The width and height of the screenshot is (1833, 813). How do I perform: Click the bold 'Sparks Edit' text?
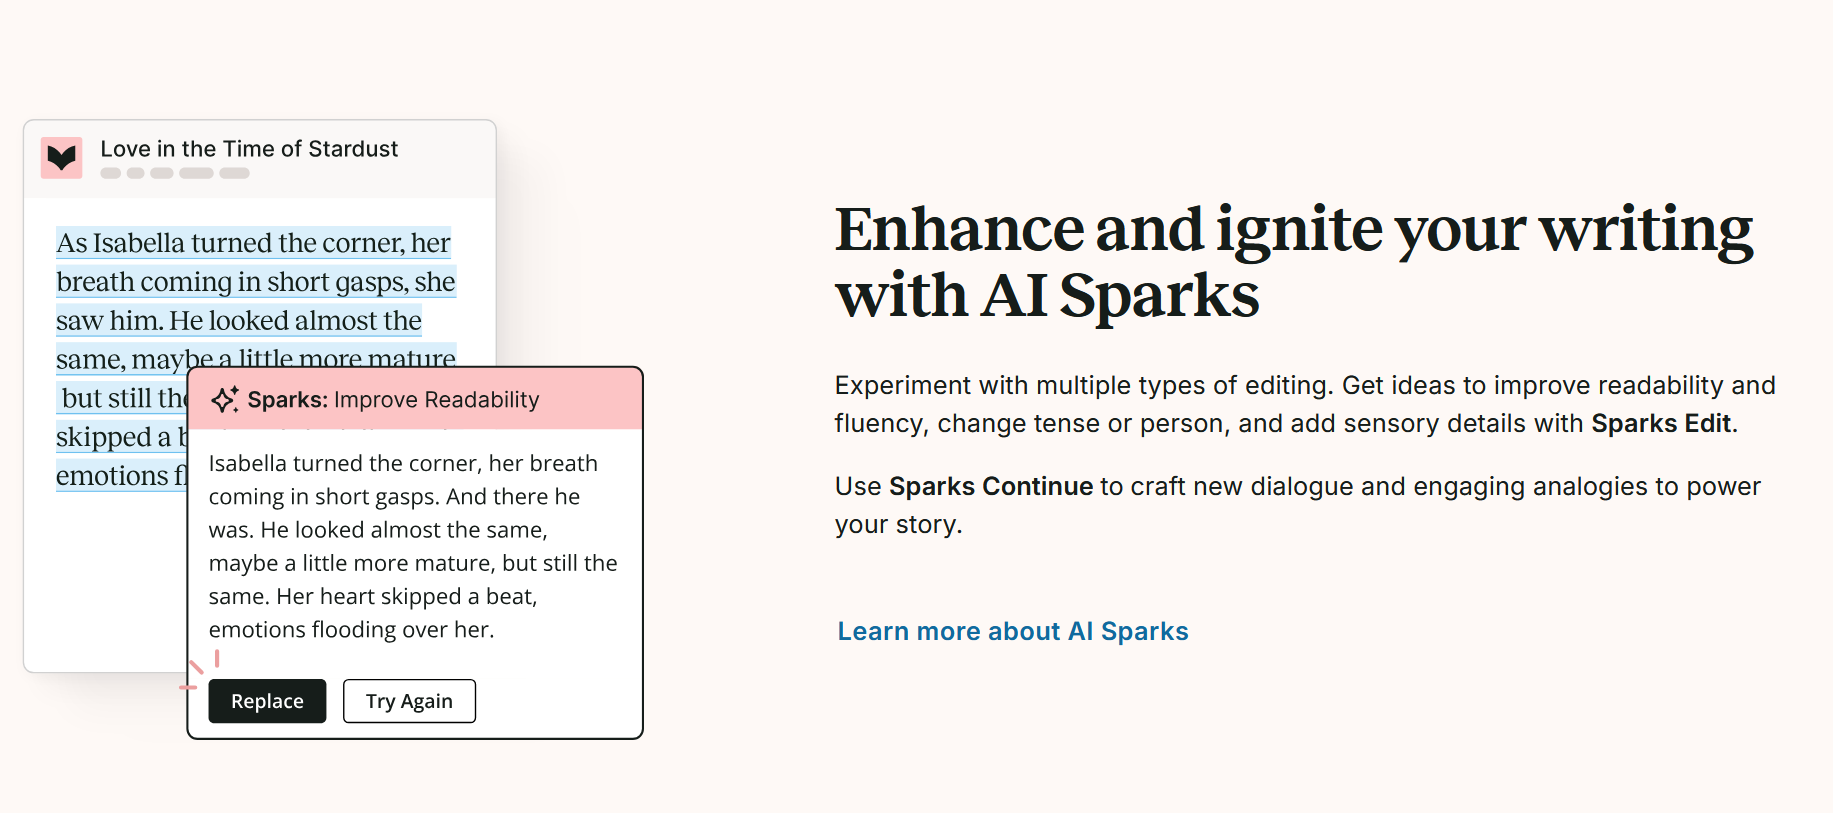pyautogui.click(x=1661, y=423)
